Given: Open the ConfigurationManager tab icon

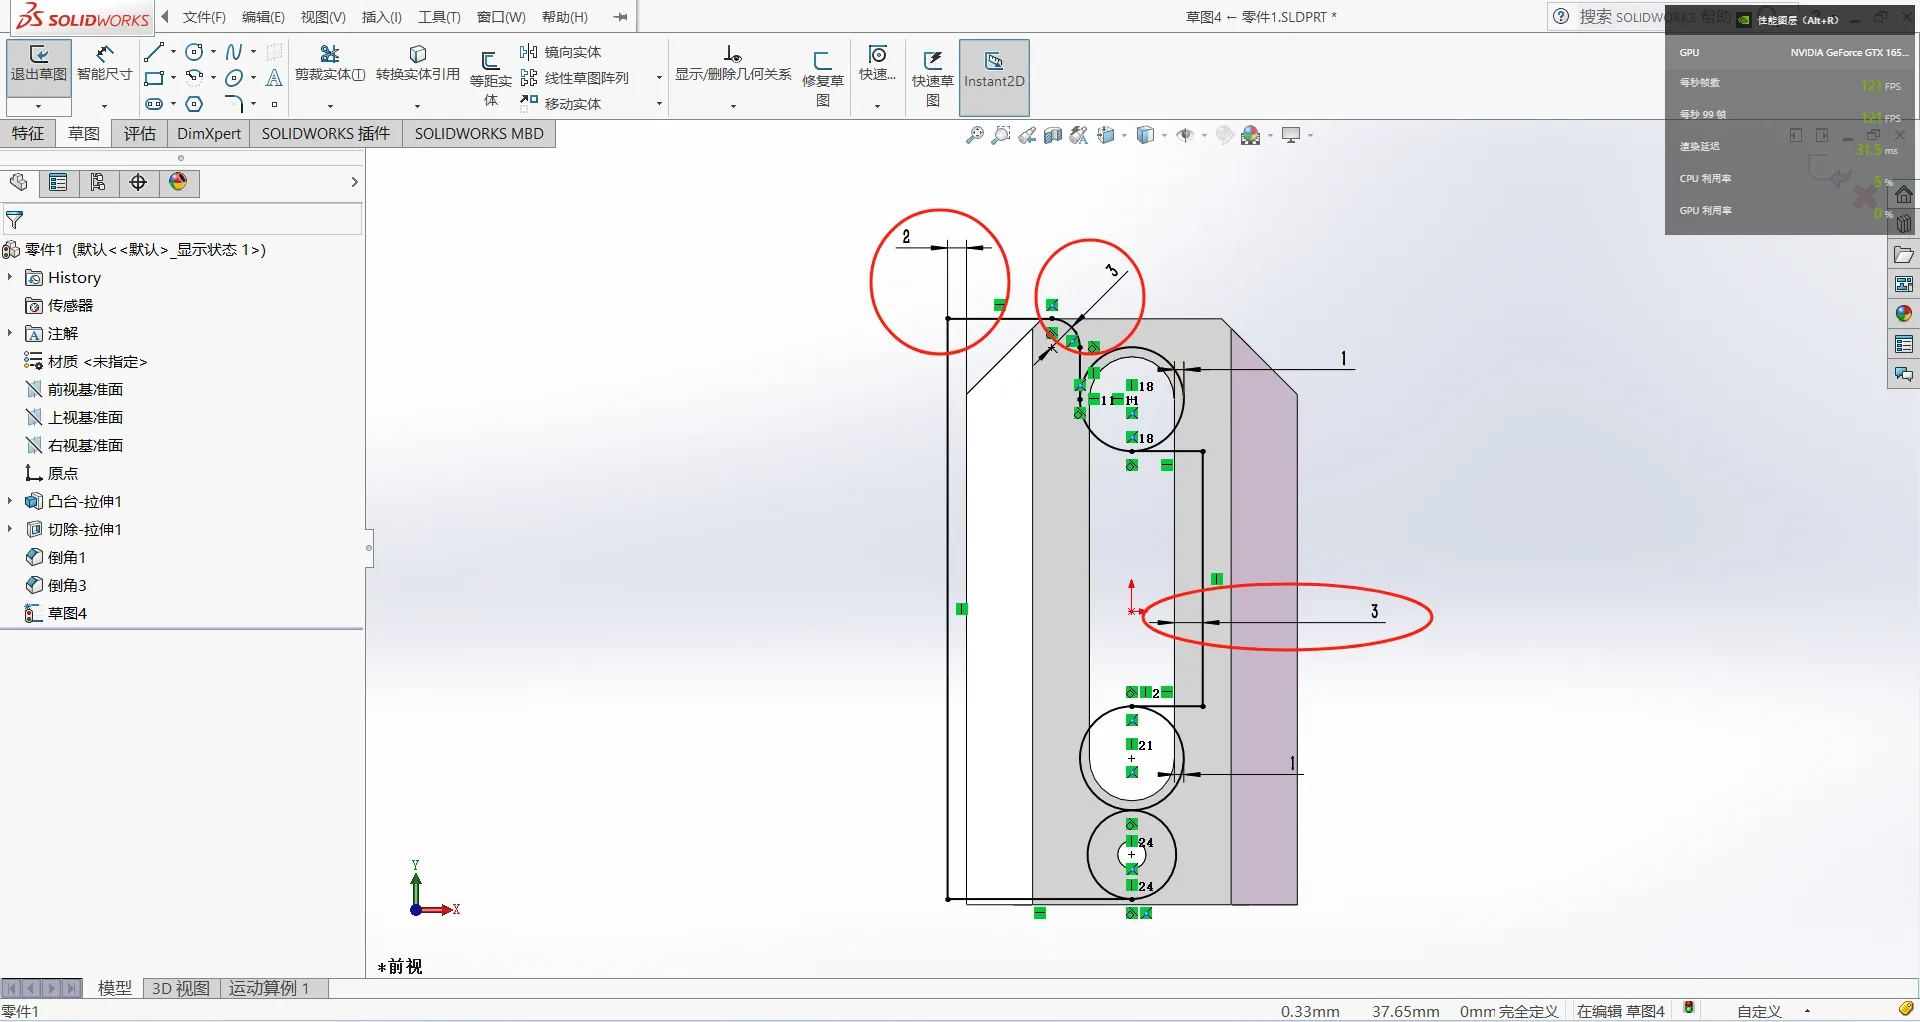Looking at the screenshot, I should pos(98,182).
